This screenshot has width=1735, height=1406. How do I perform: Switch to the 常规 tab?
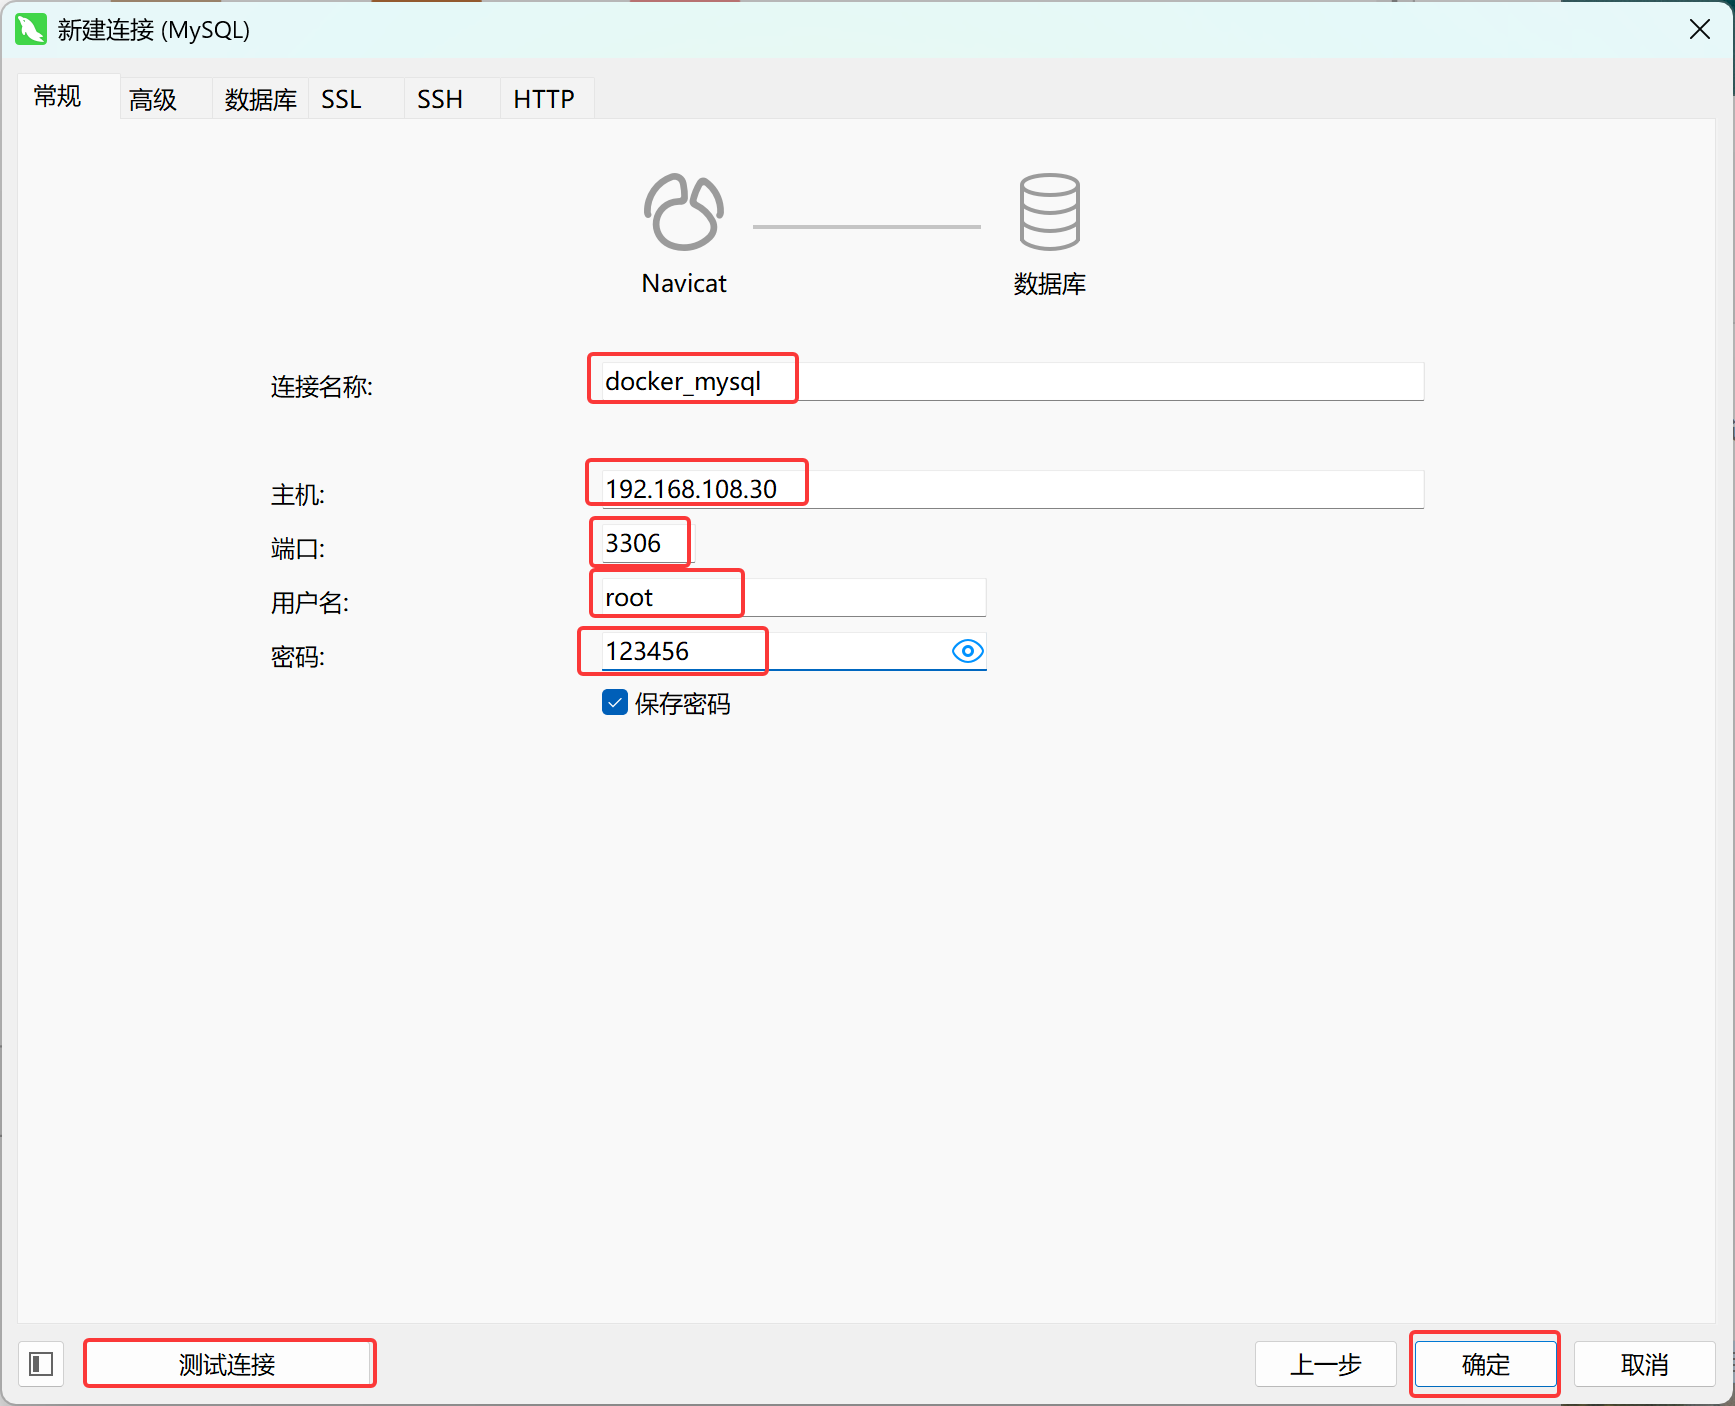[68, 97]
